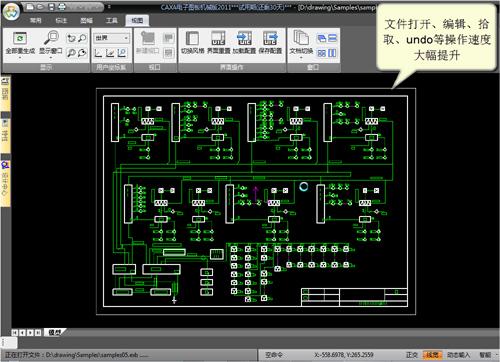Click the 全部重生成 regenerate-all icon
The width and height of the screenshot is (500, 362).
pyautogui.click(x=20, y=38)
